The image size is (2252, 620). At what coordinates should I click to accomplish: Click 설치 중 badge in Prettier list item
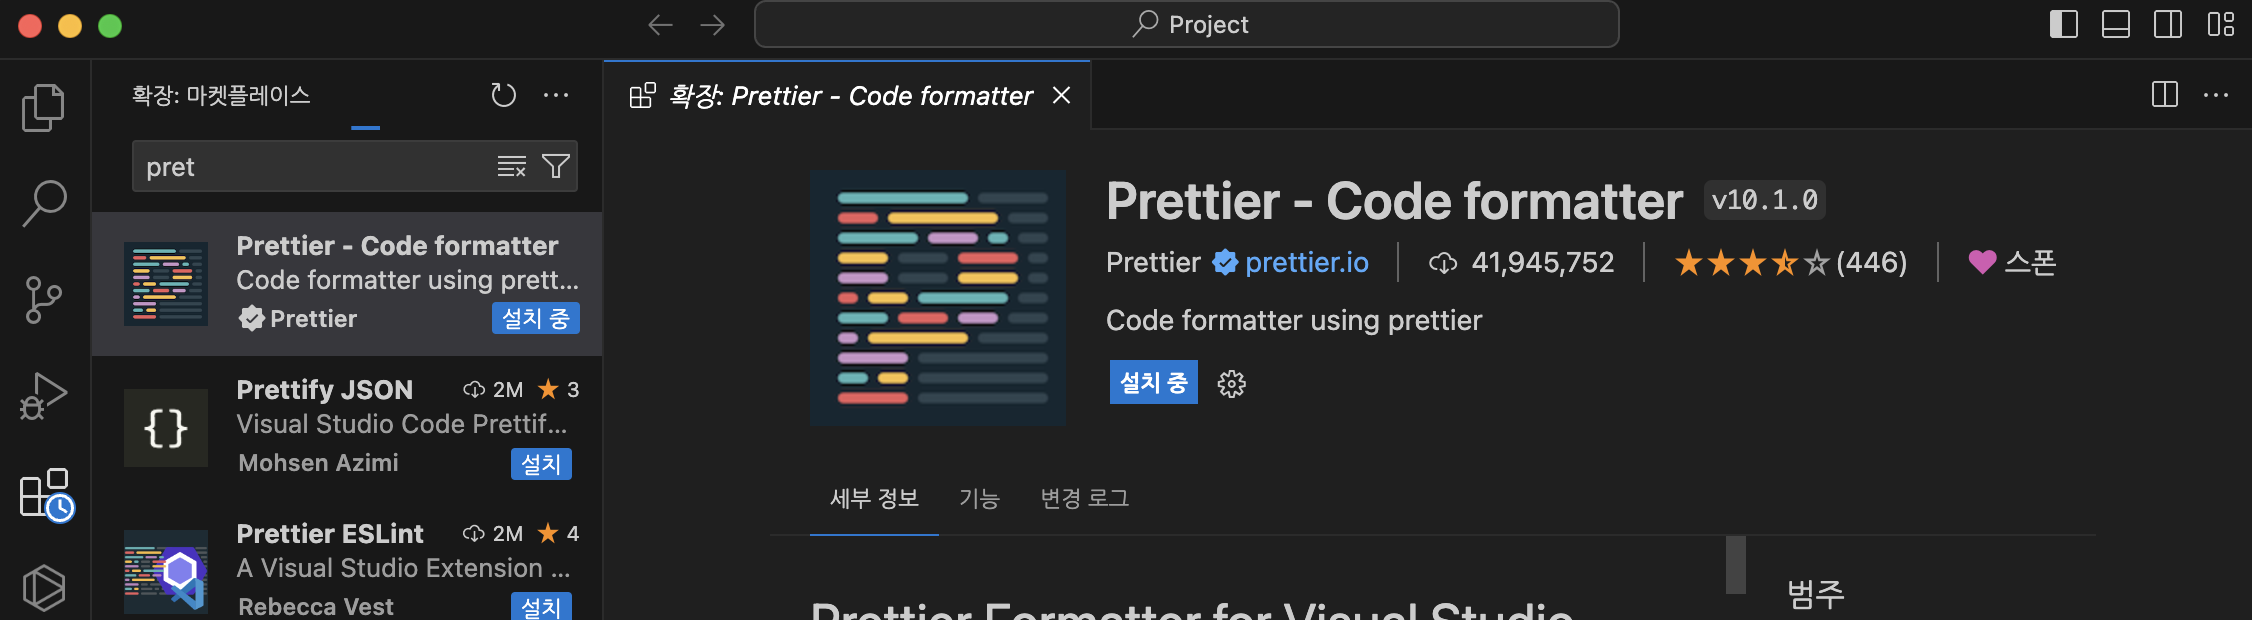(535, 319)
